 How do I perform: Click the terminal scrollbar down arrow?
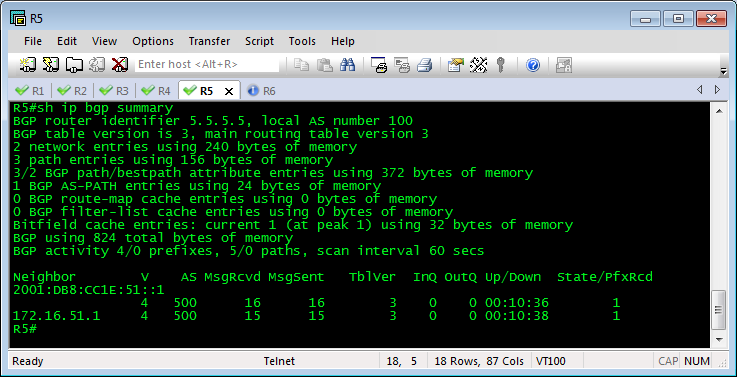[x=718, y=339]
